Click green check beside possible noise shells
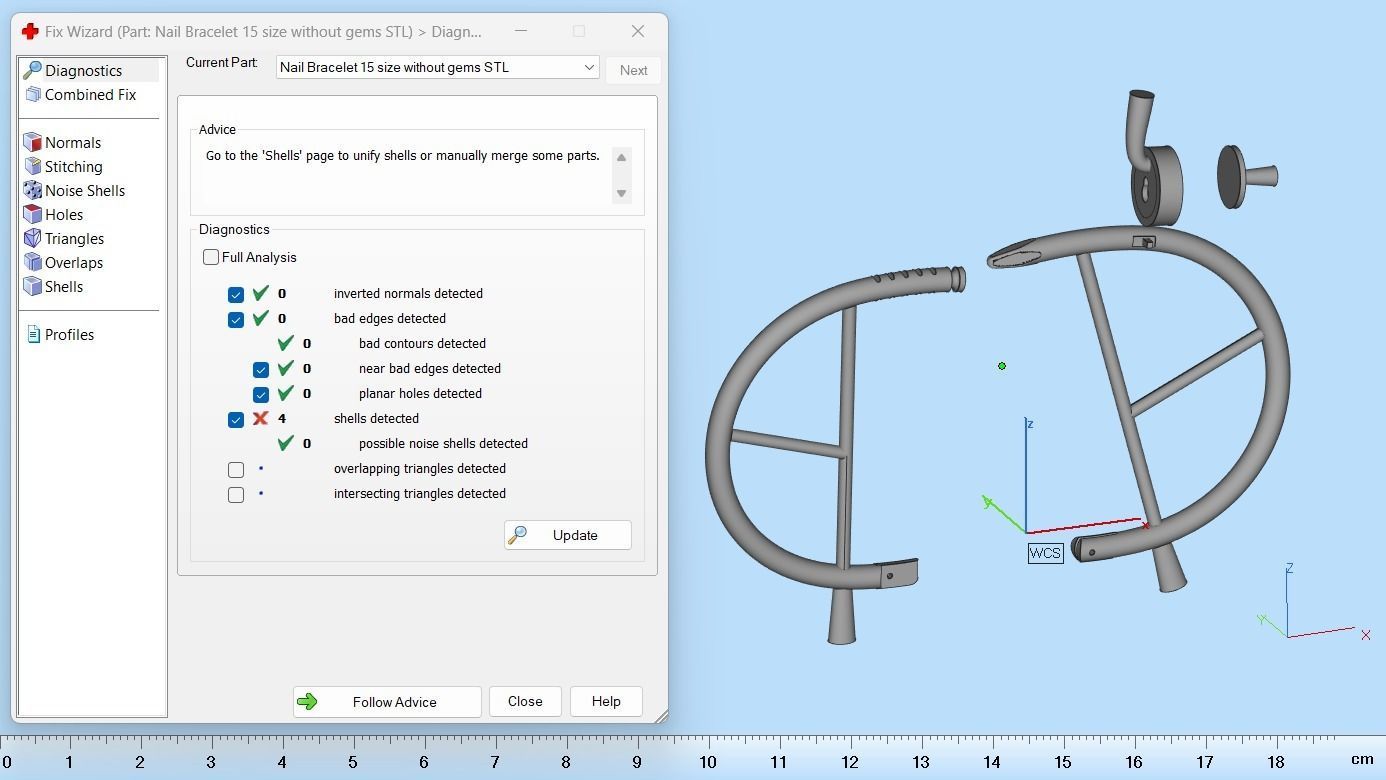Image resolution: width=1386 pixels, height=780 pixels. click(286, 443)
